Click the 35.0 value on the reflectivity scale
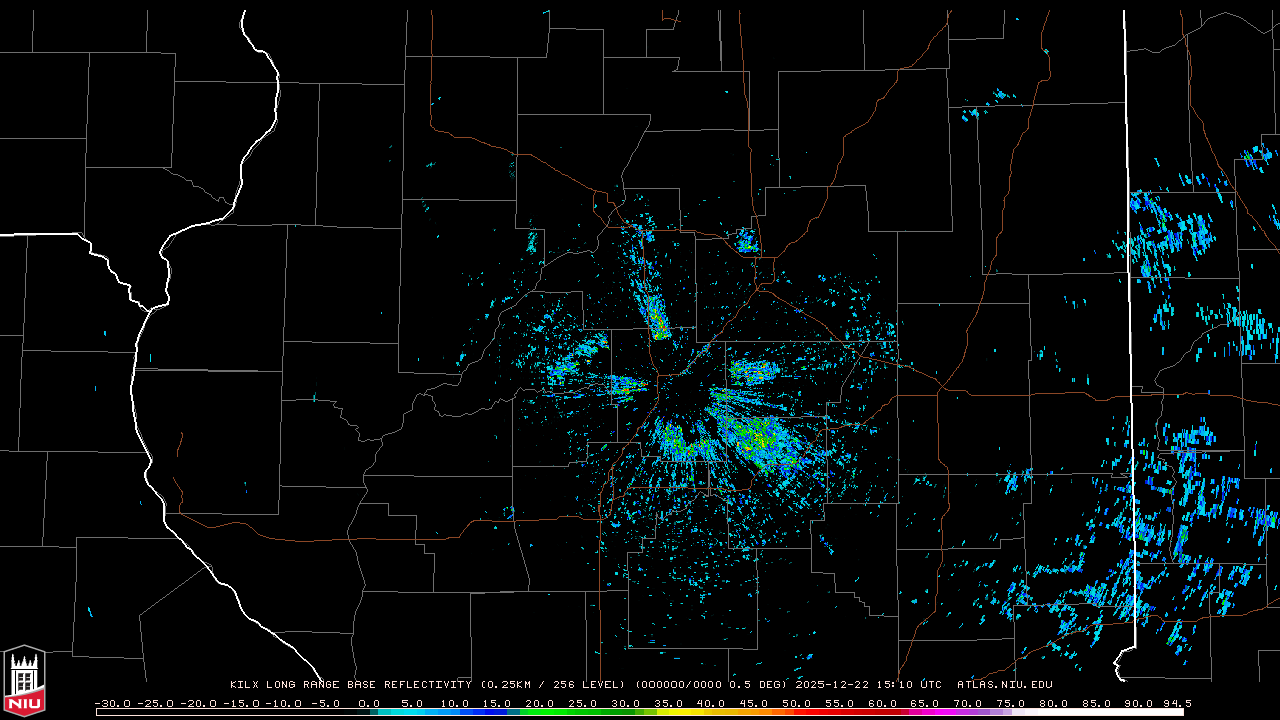This screenshot has height=720, width=1280. pyautogui.click(x=669, y=704)
